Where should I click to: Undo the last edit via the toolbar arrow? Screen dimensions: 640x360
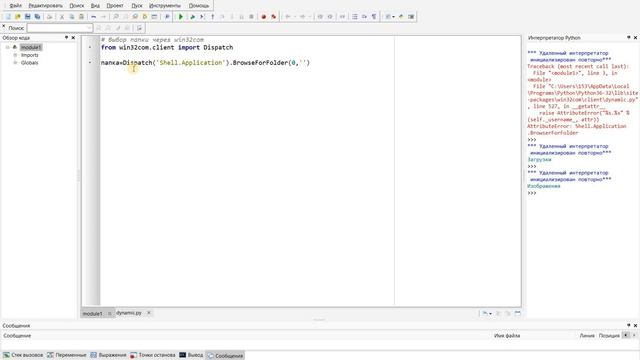pos(93,17)
